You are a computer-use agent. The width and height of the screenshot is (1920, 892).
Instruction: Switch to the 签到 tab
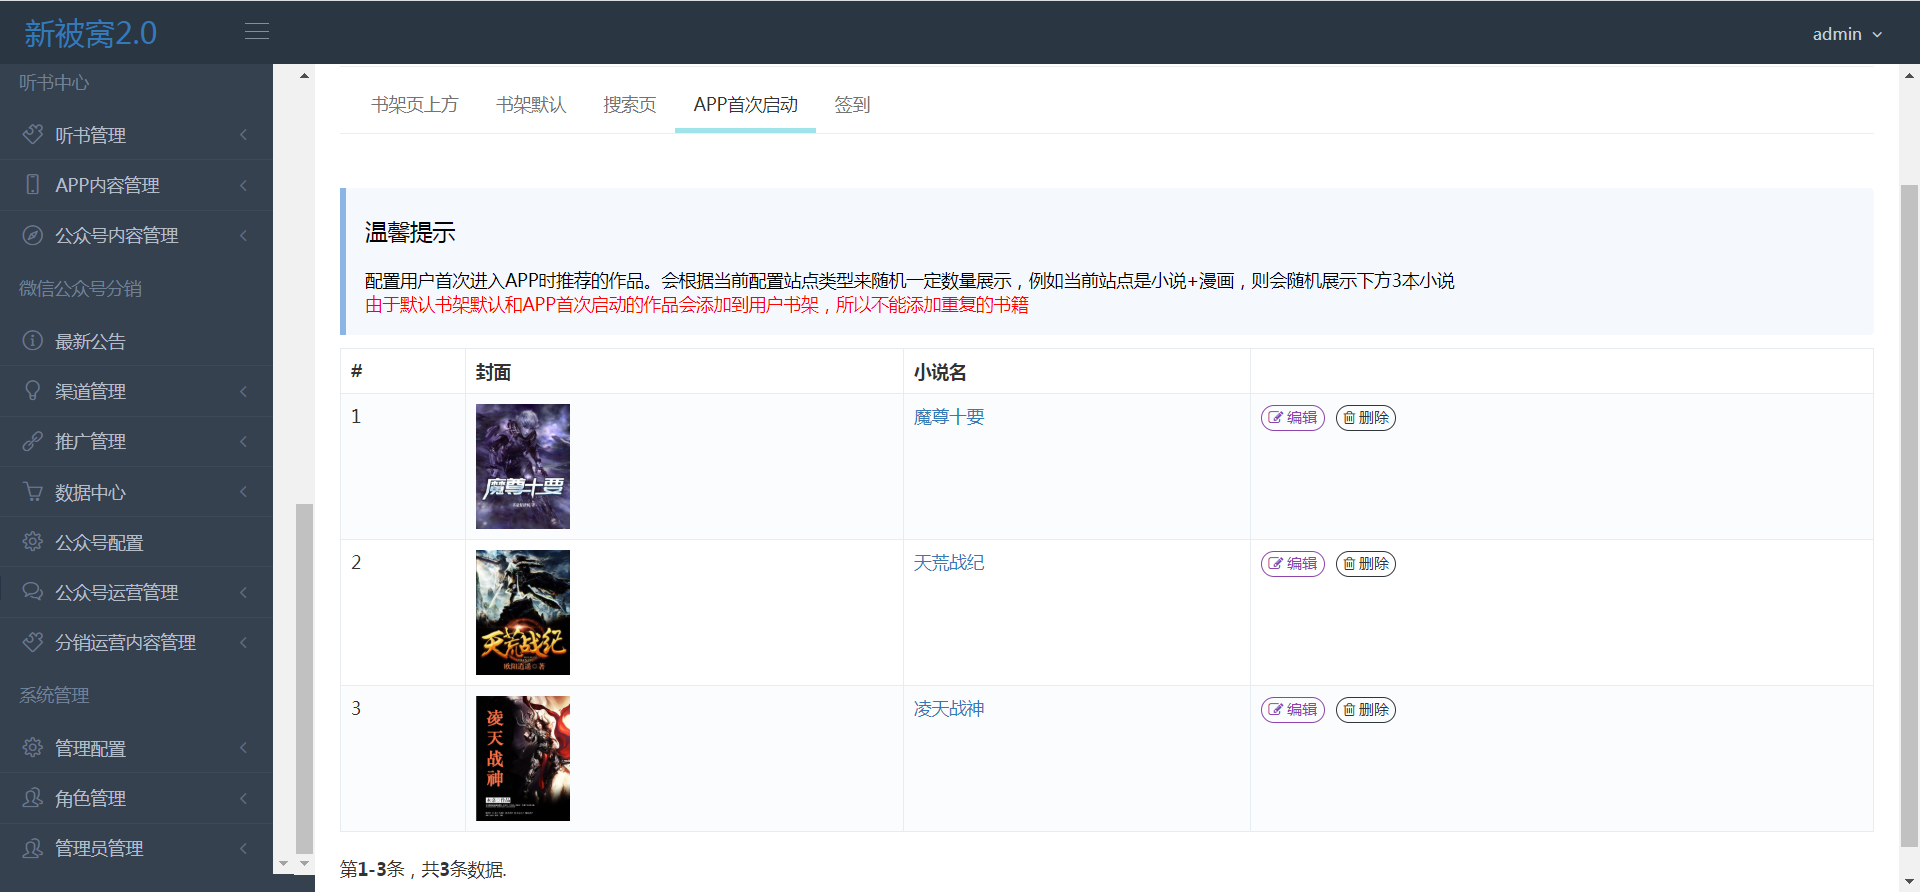tap(852, 105)
